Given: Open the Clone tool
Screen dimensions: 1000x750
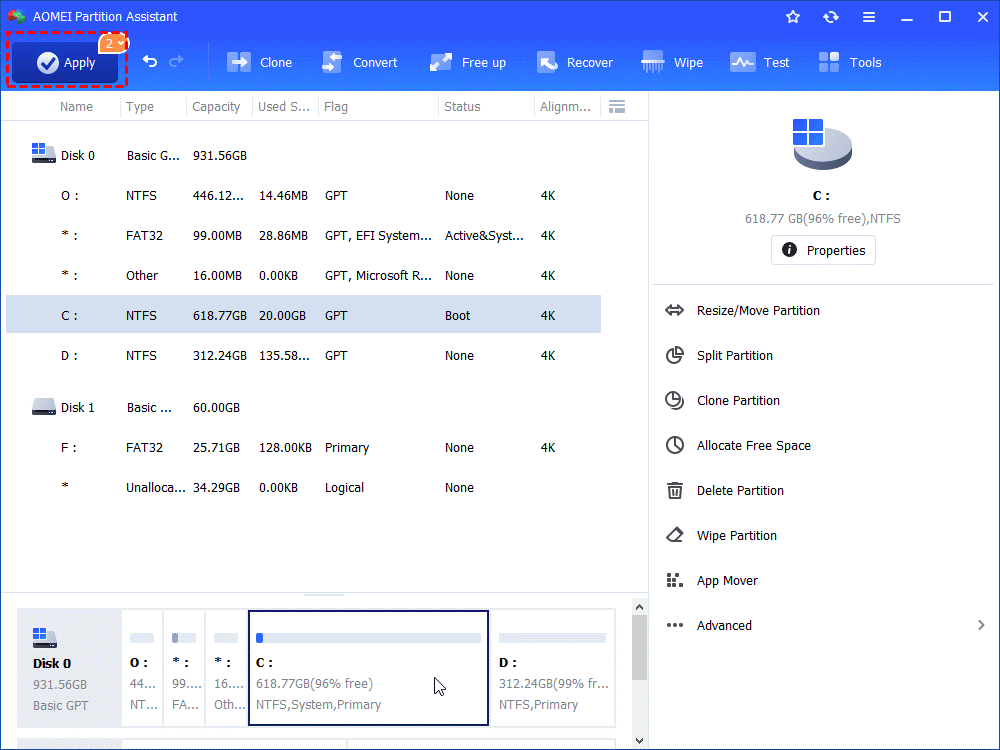Looking at the screenshot, I should 259,62.
